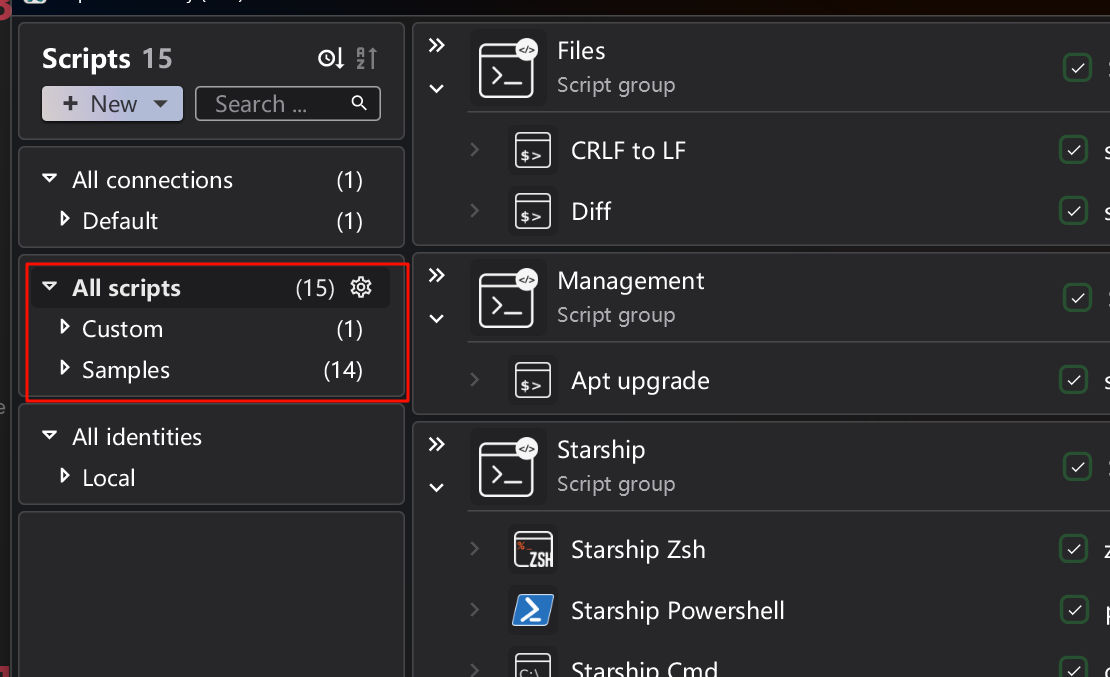Viewport: 1110px width, 677px height.
Task: Open the Starship Zsh script entry
Action: [x=638, y=550]
